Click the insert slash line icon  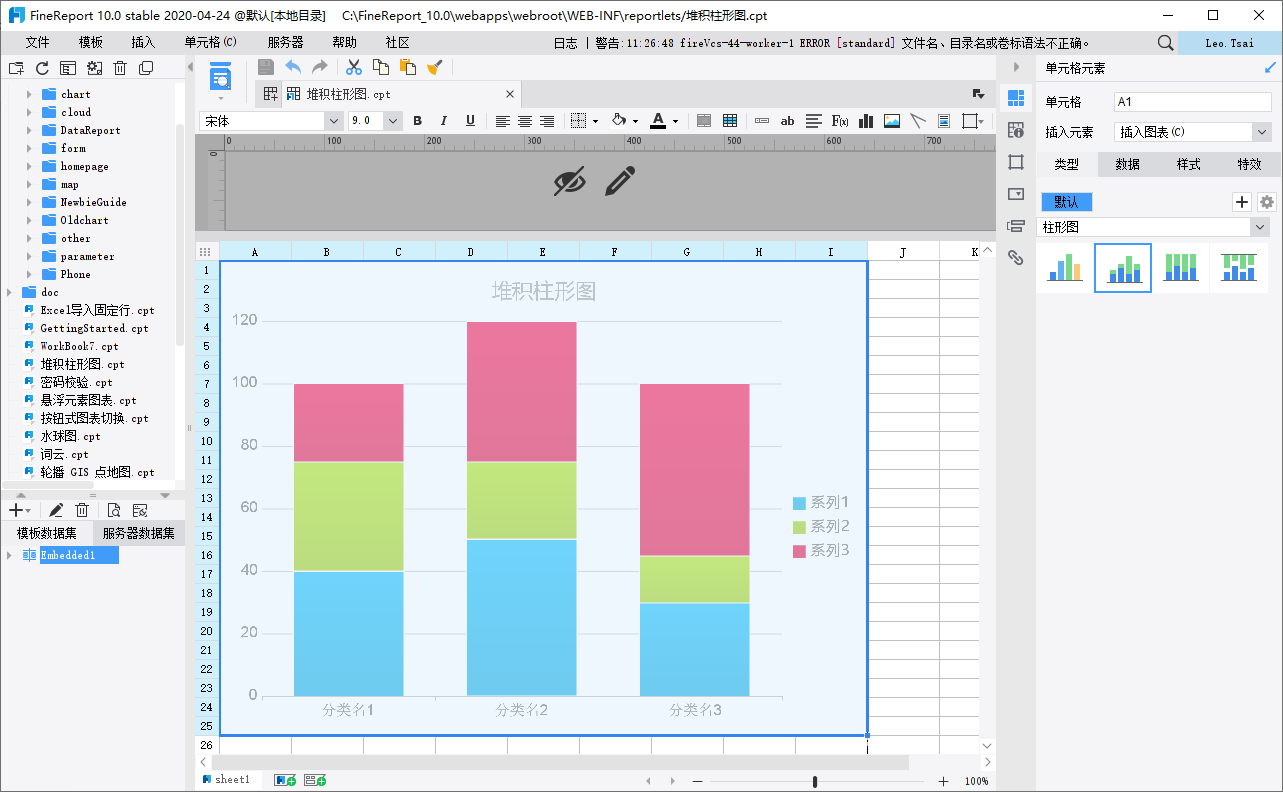click(918, 121)
